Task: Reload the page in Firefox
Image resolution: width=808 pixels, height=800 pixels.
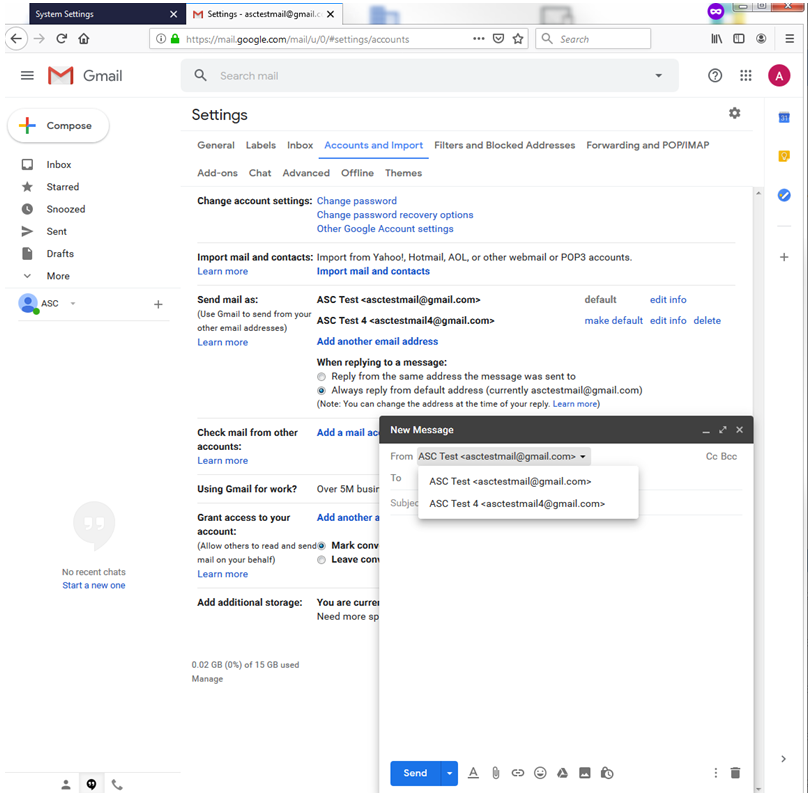Action: pyautogui.click(x=61, y=39)
